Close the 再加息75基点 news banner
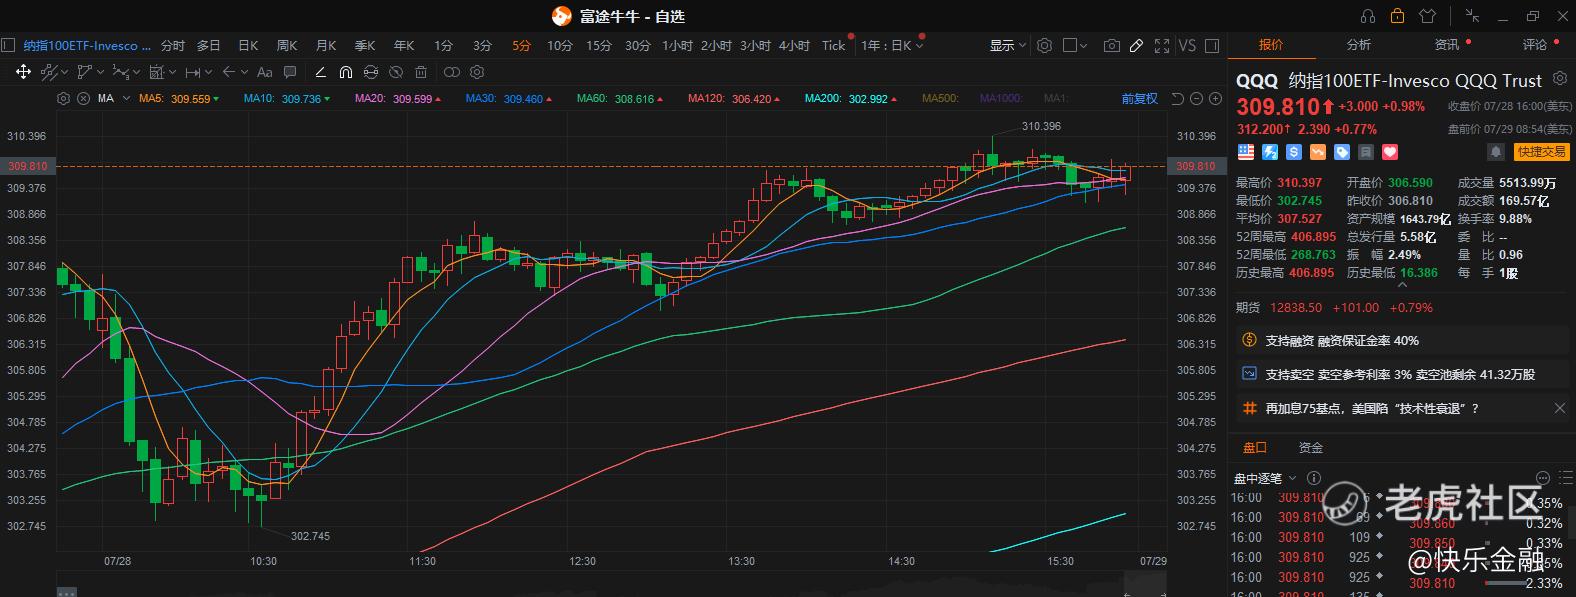1576x597 pixels. [x=1560, y=408]
